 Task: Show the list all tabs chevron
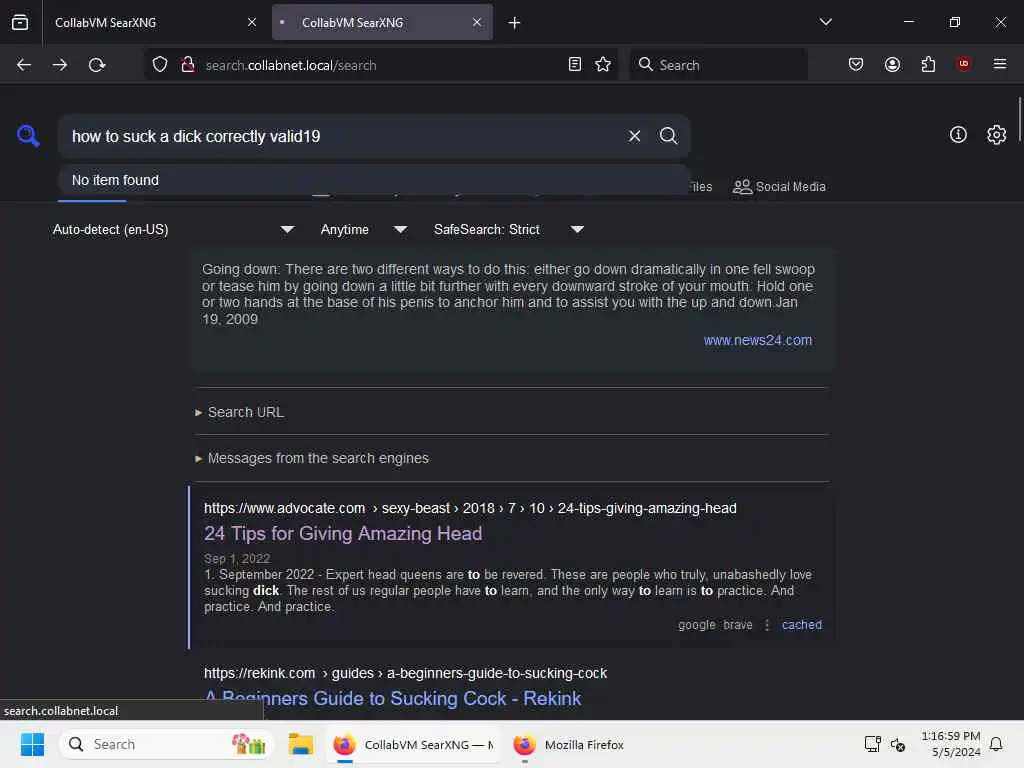[825, 22]
